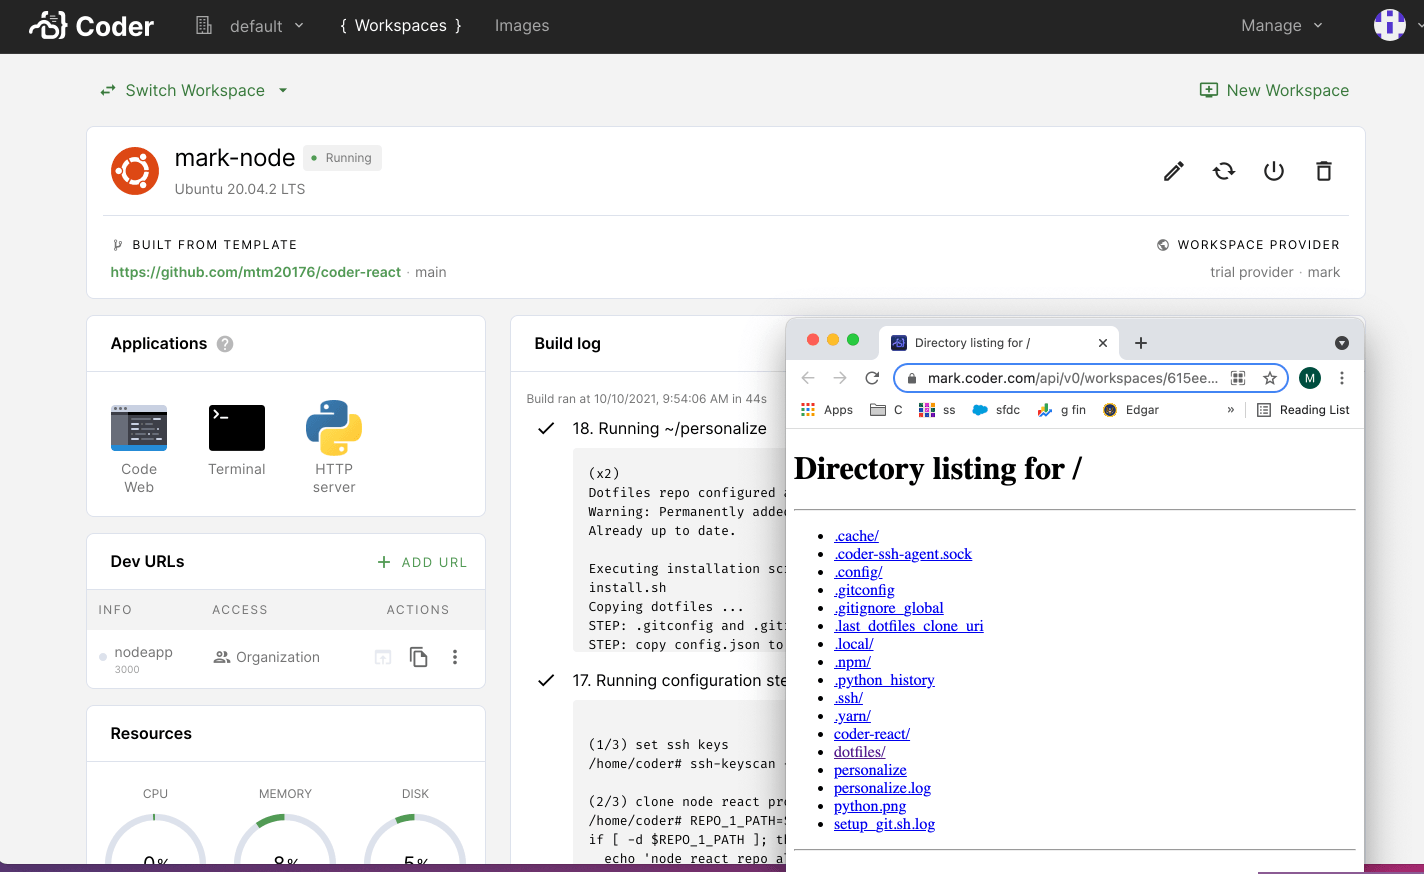The width and height of the screenshot is (1424, 874).
Task: Go back in the browser
Action: 808,378
